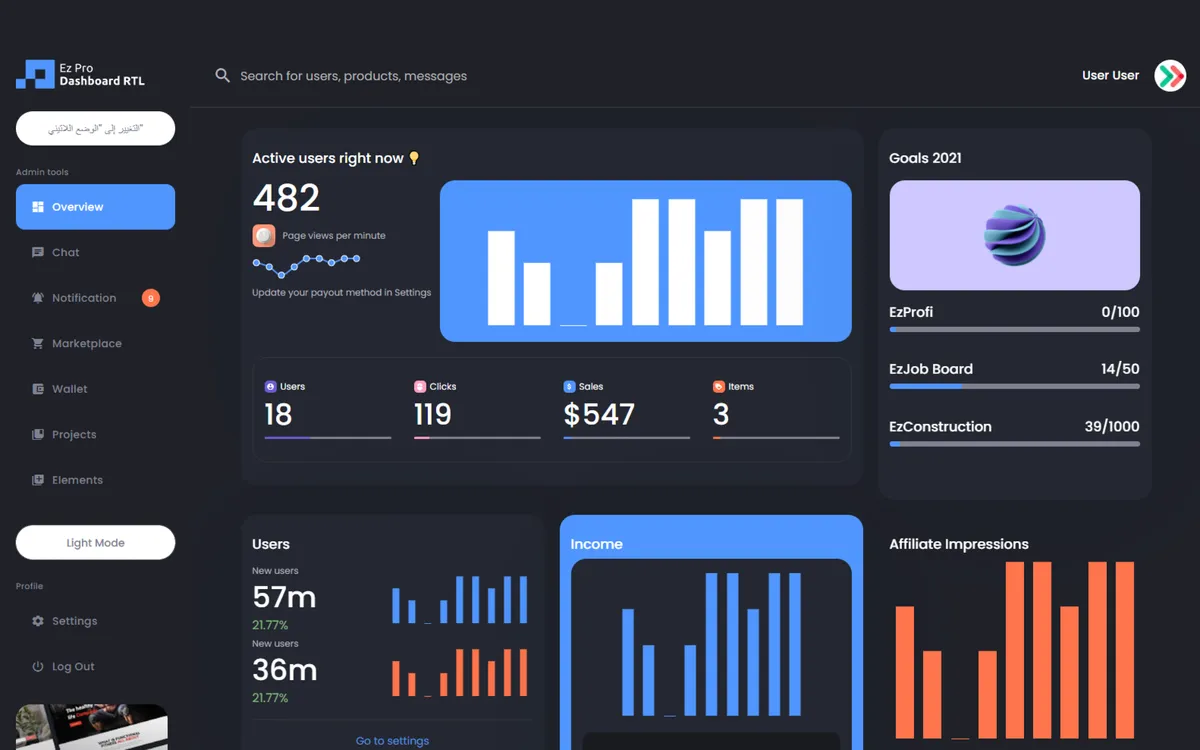Screen dimensions: 1200x750
Task: Click the 57m new users value
Action: tap(284, 597)
